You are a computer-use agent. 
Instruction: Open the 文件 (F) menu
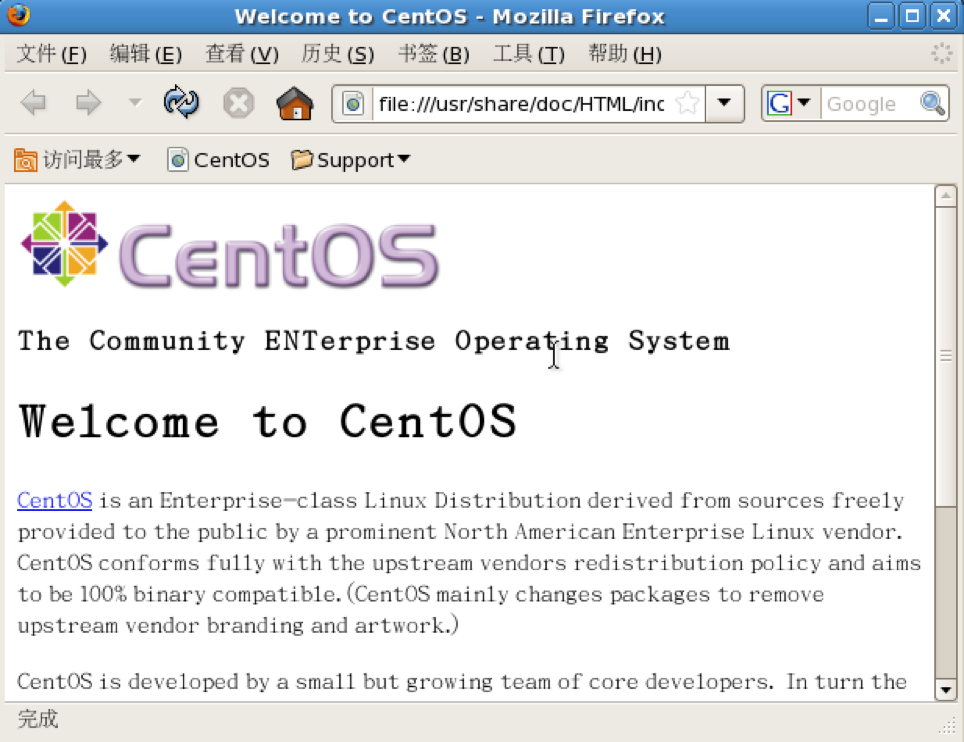coord(51,54)
